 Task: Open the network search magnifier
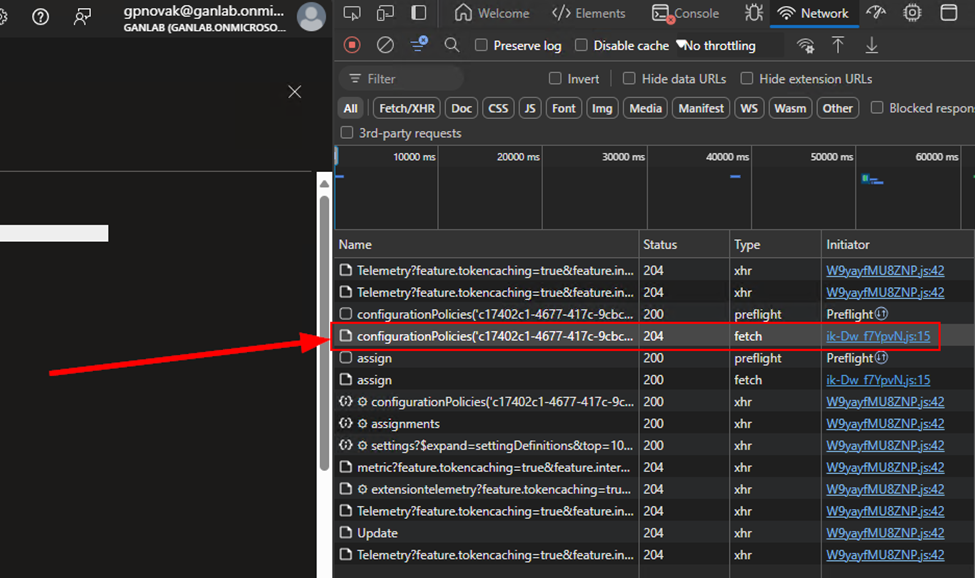pyautogui.click(x=452, y=45)
